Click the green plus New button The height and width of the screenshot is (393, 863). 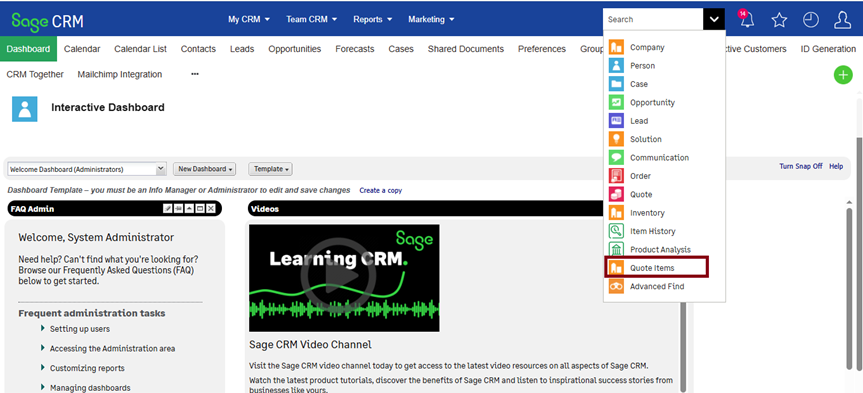coord(843,75)
